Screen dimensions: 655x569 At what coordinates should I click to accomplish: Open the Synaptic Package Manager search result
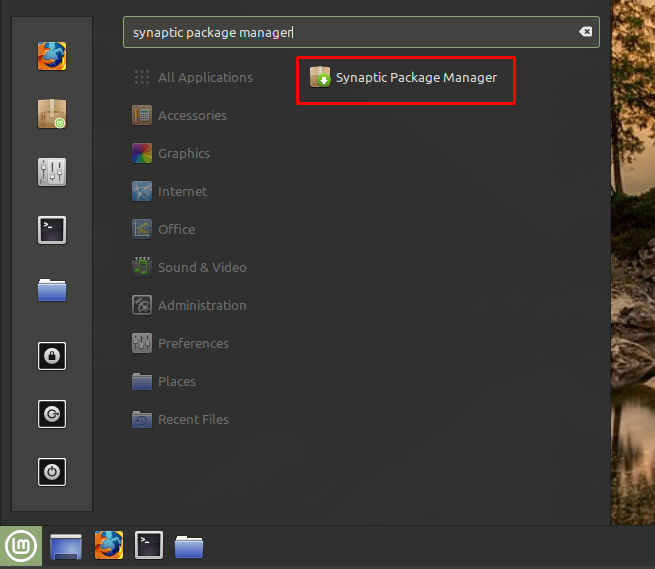click(404, 78)
